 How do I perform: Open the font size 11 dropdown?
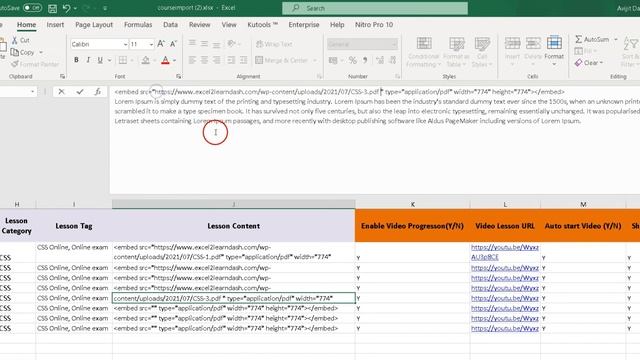coord(151,44)
